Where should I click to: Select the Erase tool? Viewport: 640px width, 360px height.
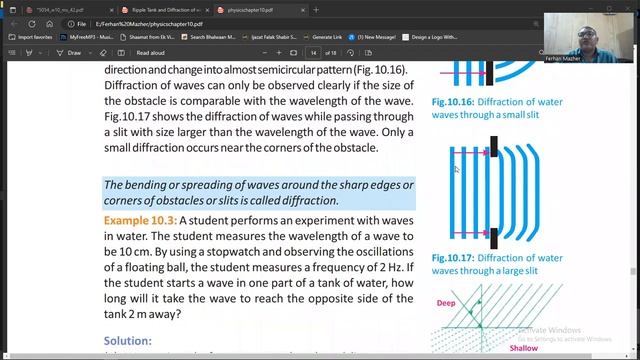[x=103, y=53]
